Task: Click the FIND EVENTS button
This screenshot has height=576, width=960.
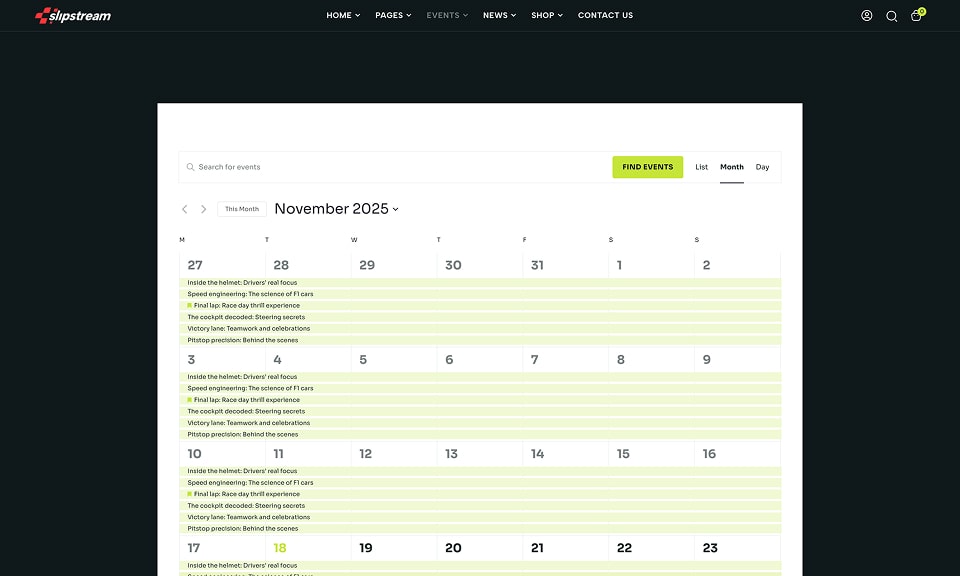Action: pyautogui.click(x=648, y=167)
